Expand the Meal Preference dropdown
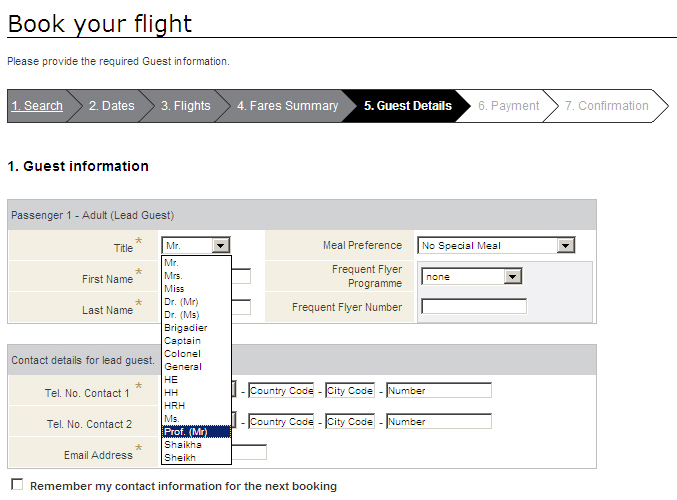Screen dimensions: 677x500 [x=566, y=245]
